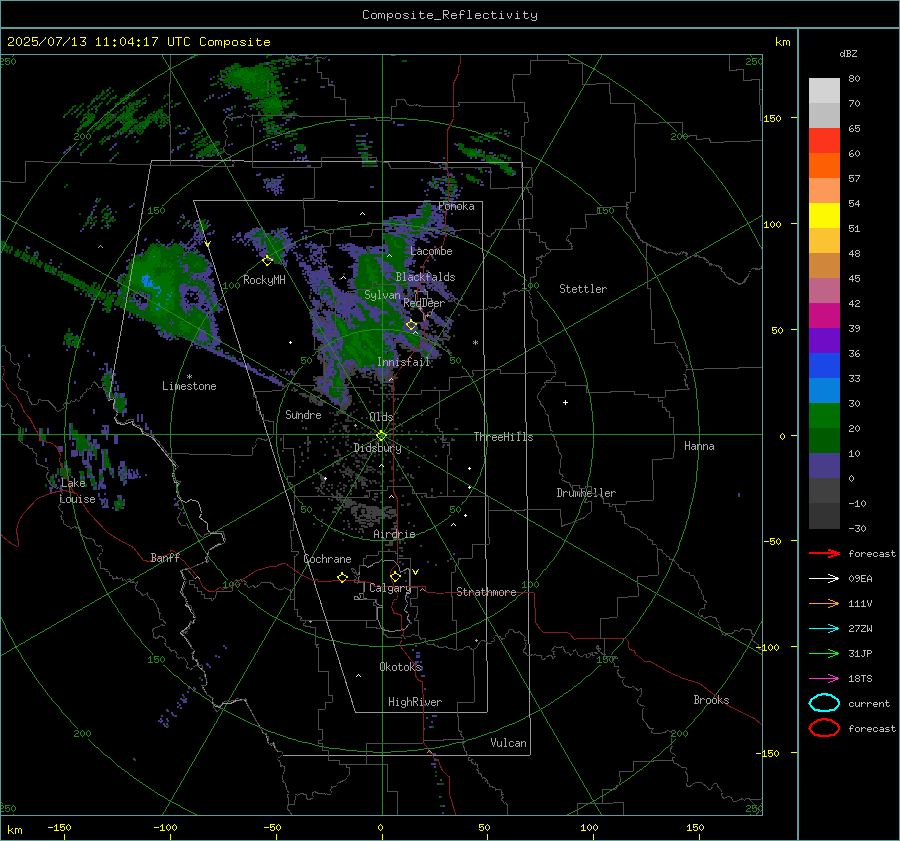The height and width of the screenshot is (841, 900).
Task: Click the yellow diamond marker below RedDeer
Action: coord(412,325)
